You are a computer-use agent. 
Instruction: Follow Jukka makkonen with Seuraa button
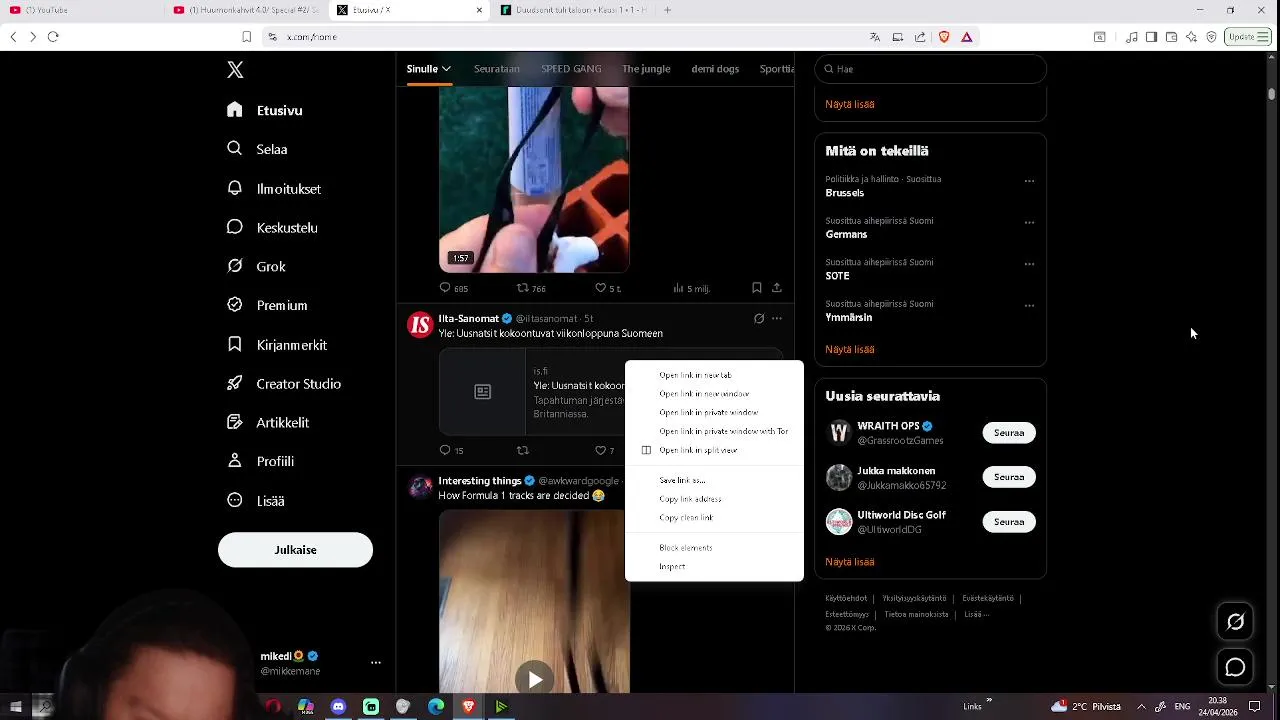(x=1009, y=477)
